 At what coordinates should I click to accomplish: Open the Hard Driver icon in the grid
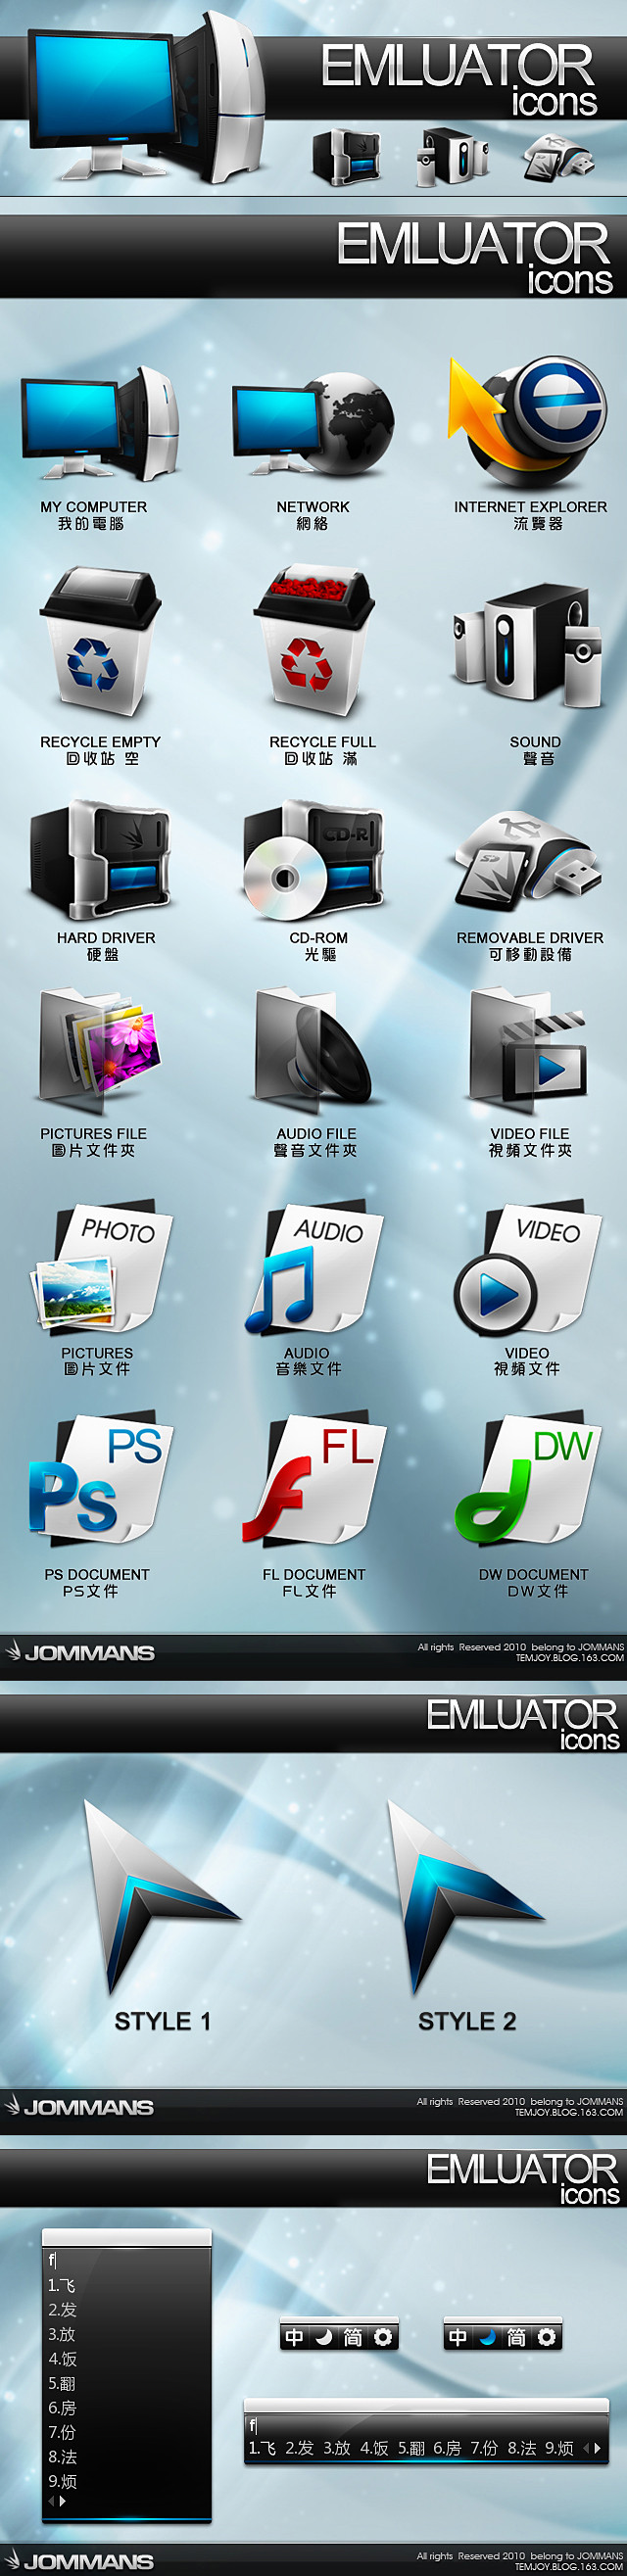[100, 860]
